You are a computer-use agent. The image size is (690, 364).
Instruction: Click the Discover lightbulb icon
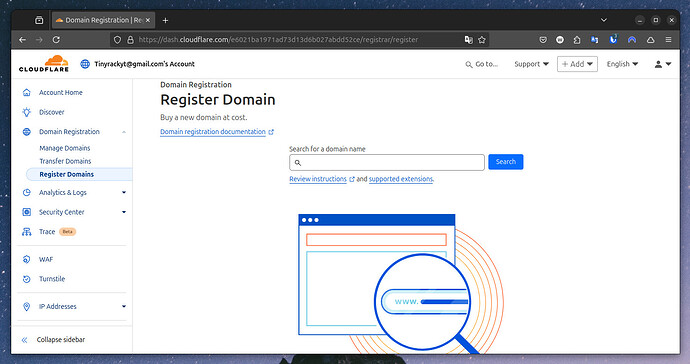(27, 112)
